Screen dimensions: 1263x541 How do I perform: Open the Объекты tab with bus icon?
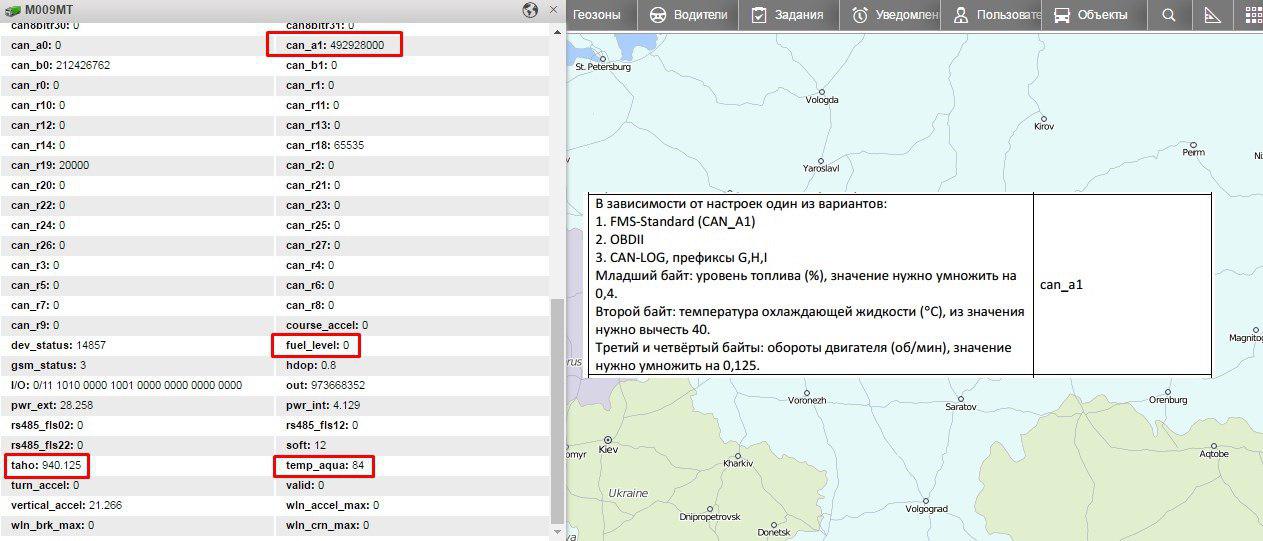[x=1090, y=15]
